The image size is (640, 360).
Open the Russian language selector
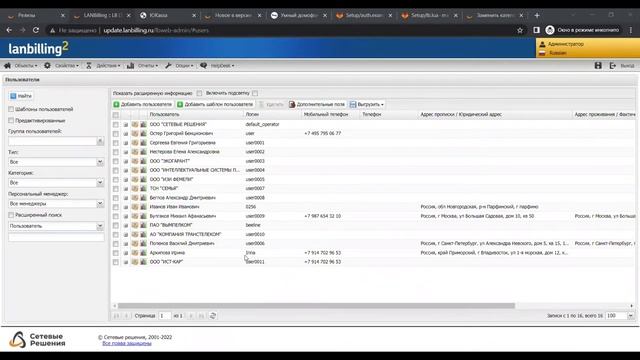(557, 53)
